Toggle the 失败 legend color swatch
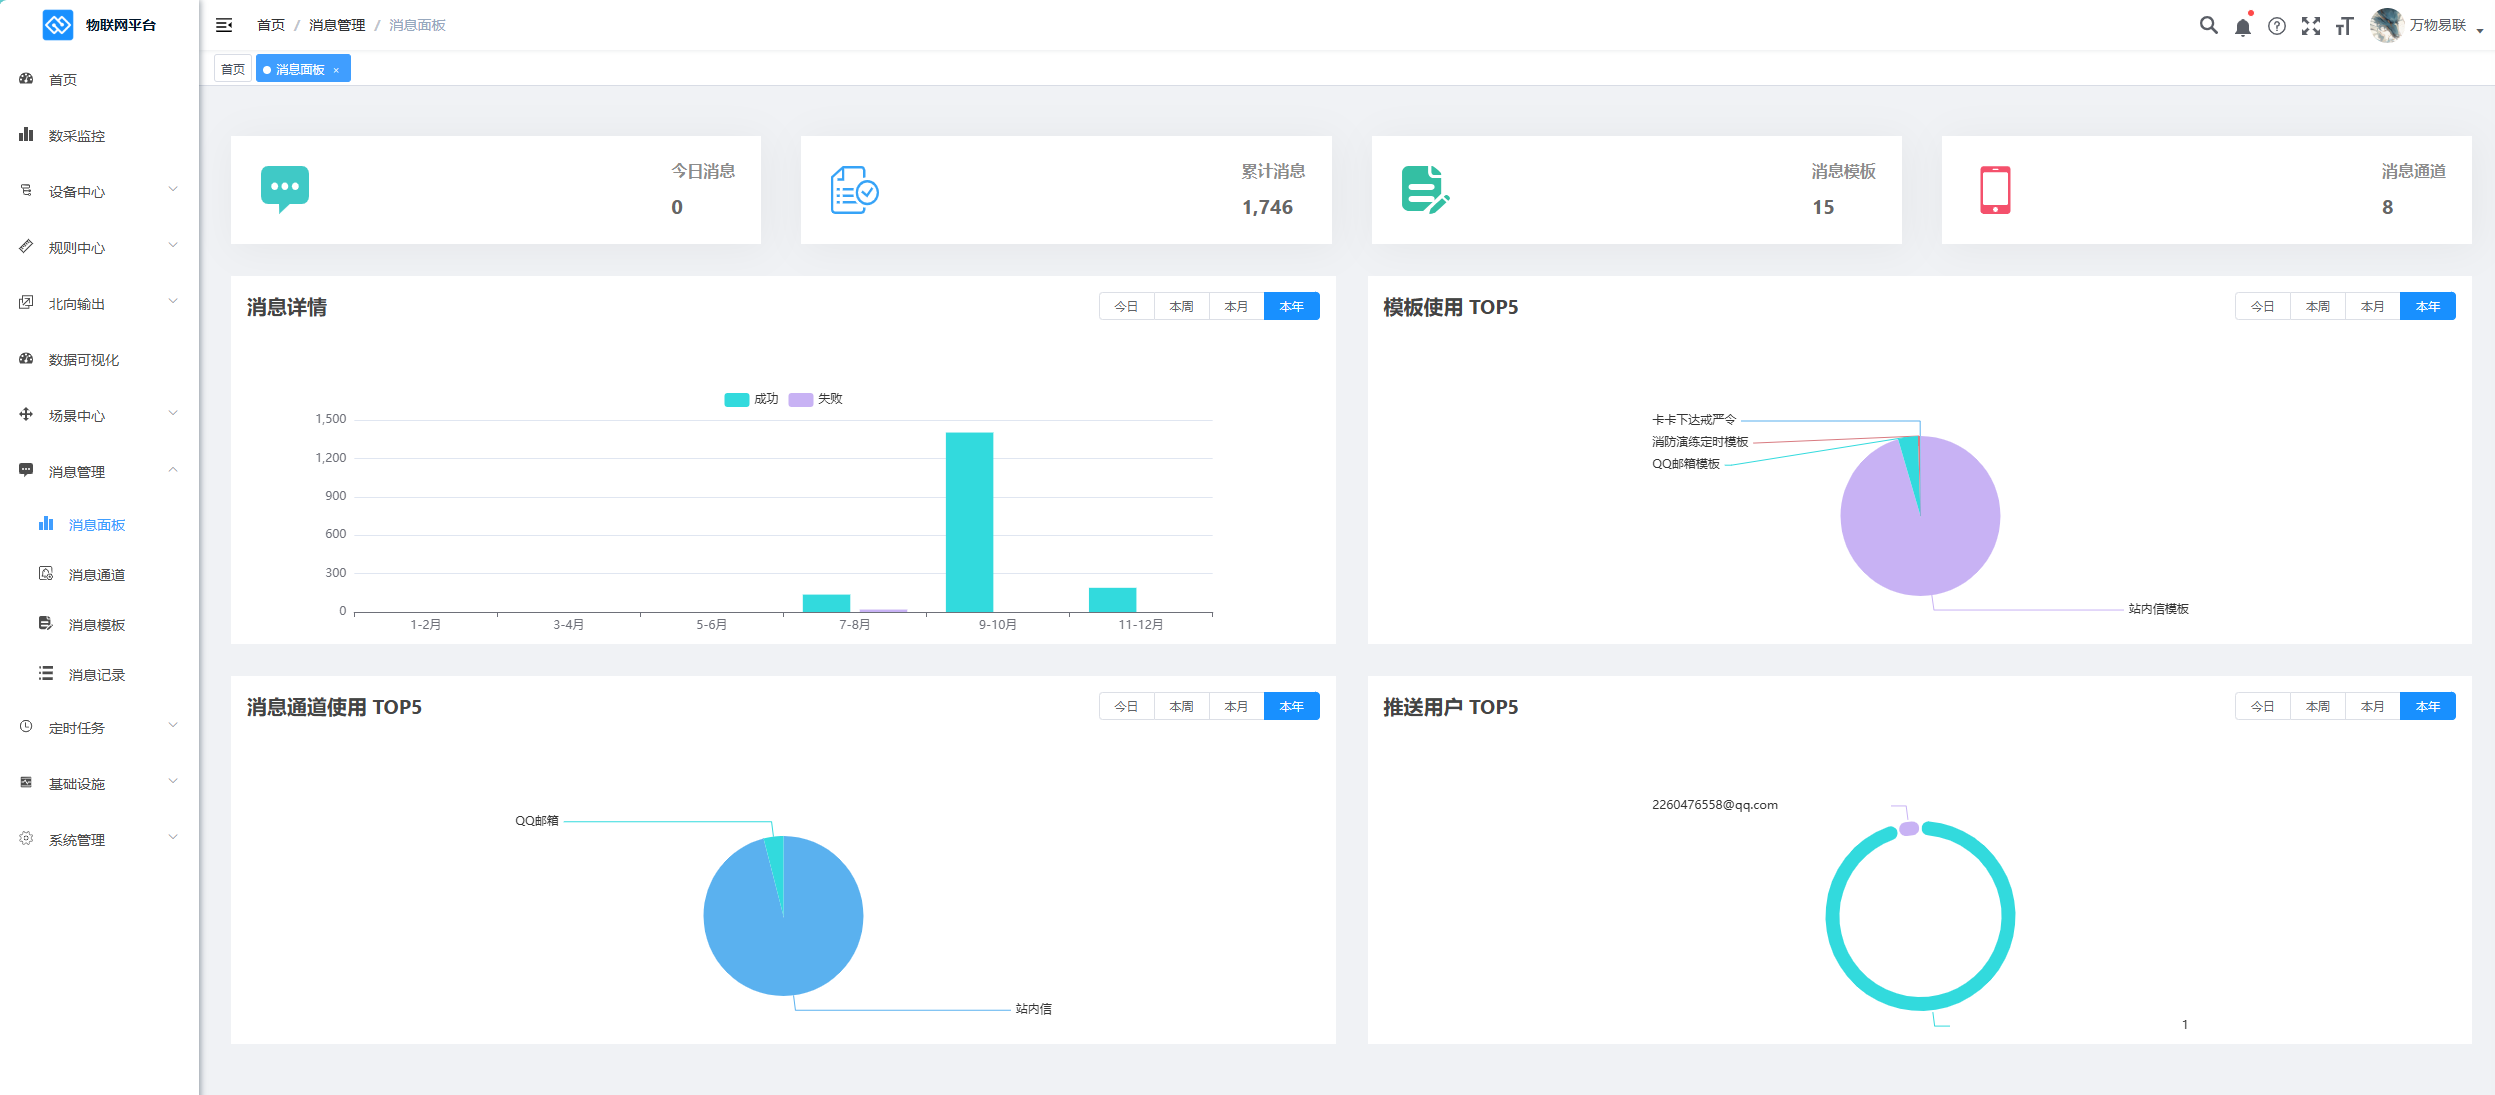2495x1095 pixels. pyautogui.click(x=800, y=399)
